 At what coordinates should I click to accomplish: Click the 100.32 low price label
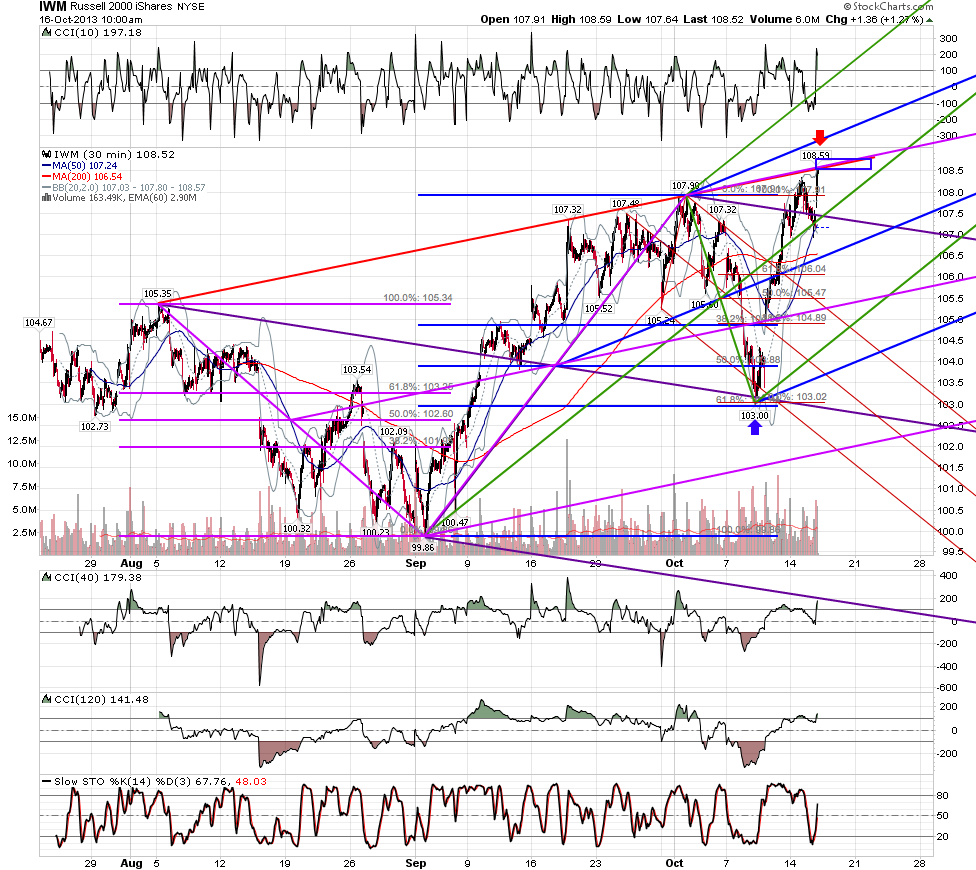click(x=296, y=528)
